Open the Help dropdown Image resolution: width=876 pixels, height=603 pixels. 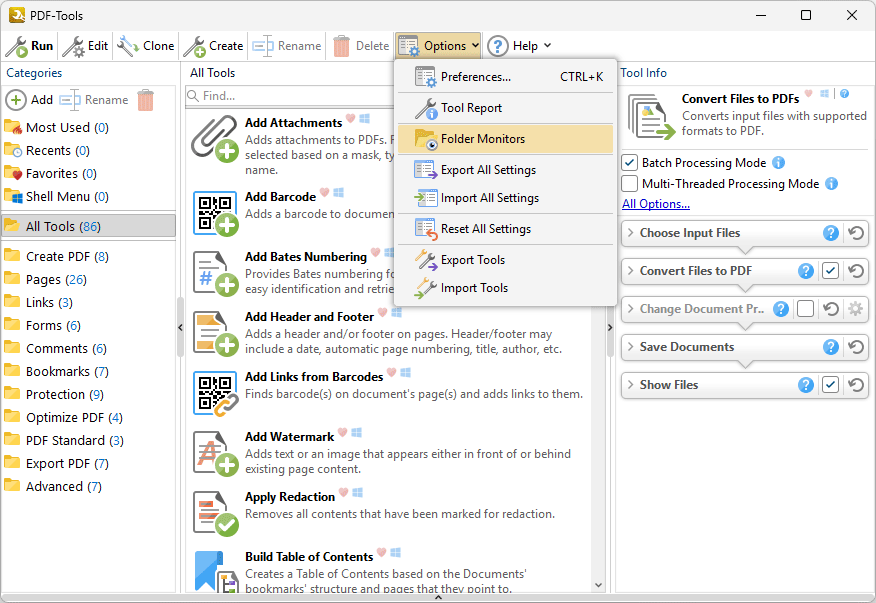click(x=519, y=46)
